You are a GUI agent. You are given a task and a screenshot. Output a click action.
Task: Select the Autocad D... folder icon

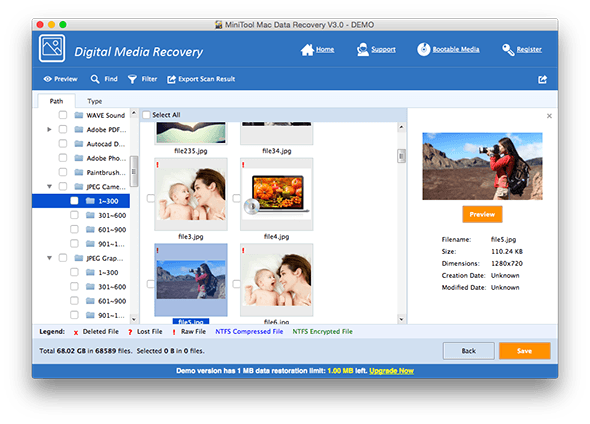point(79,144)
